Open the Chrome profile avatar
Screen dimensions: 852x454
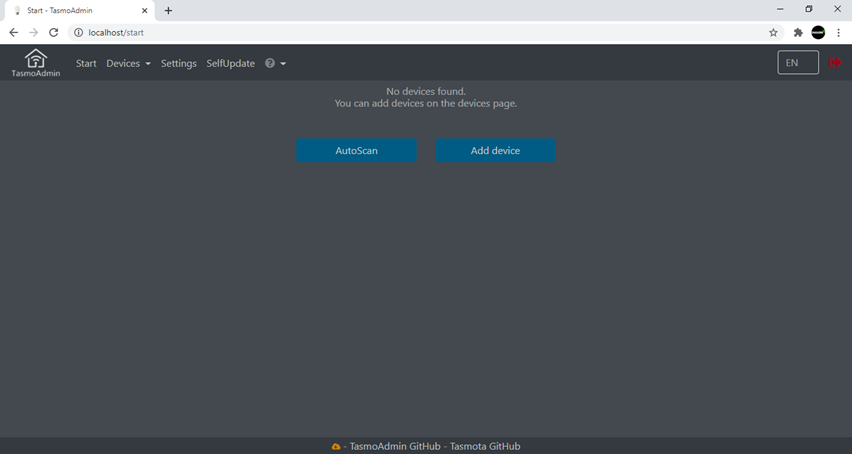tap(818, 33)
